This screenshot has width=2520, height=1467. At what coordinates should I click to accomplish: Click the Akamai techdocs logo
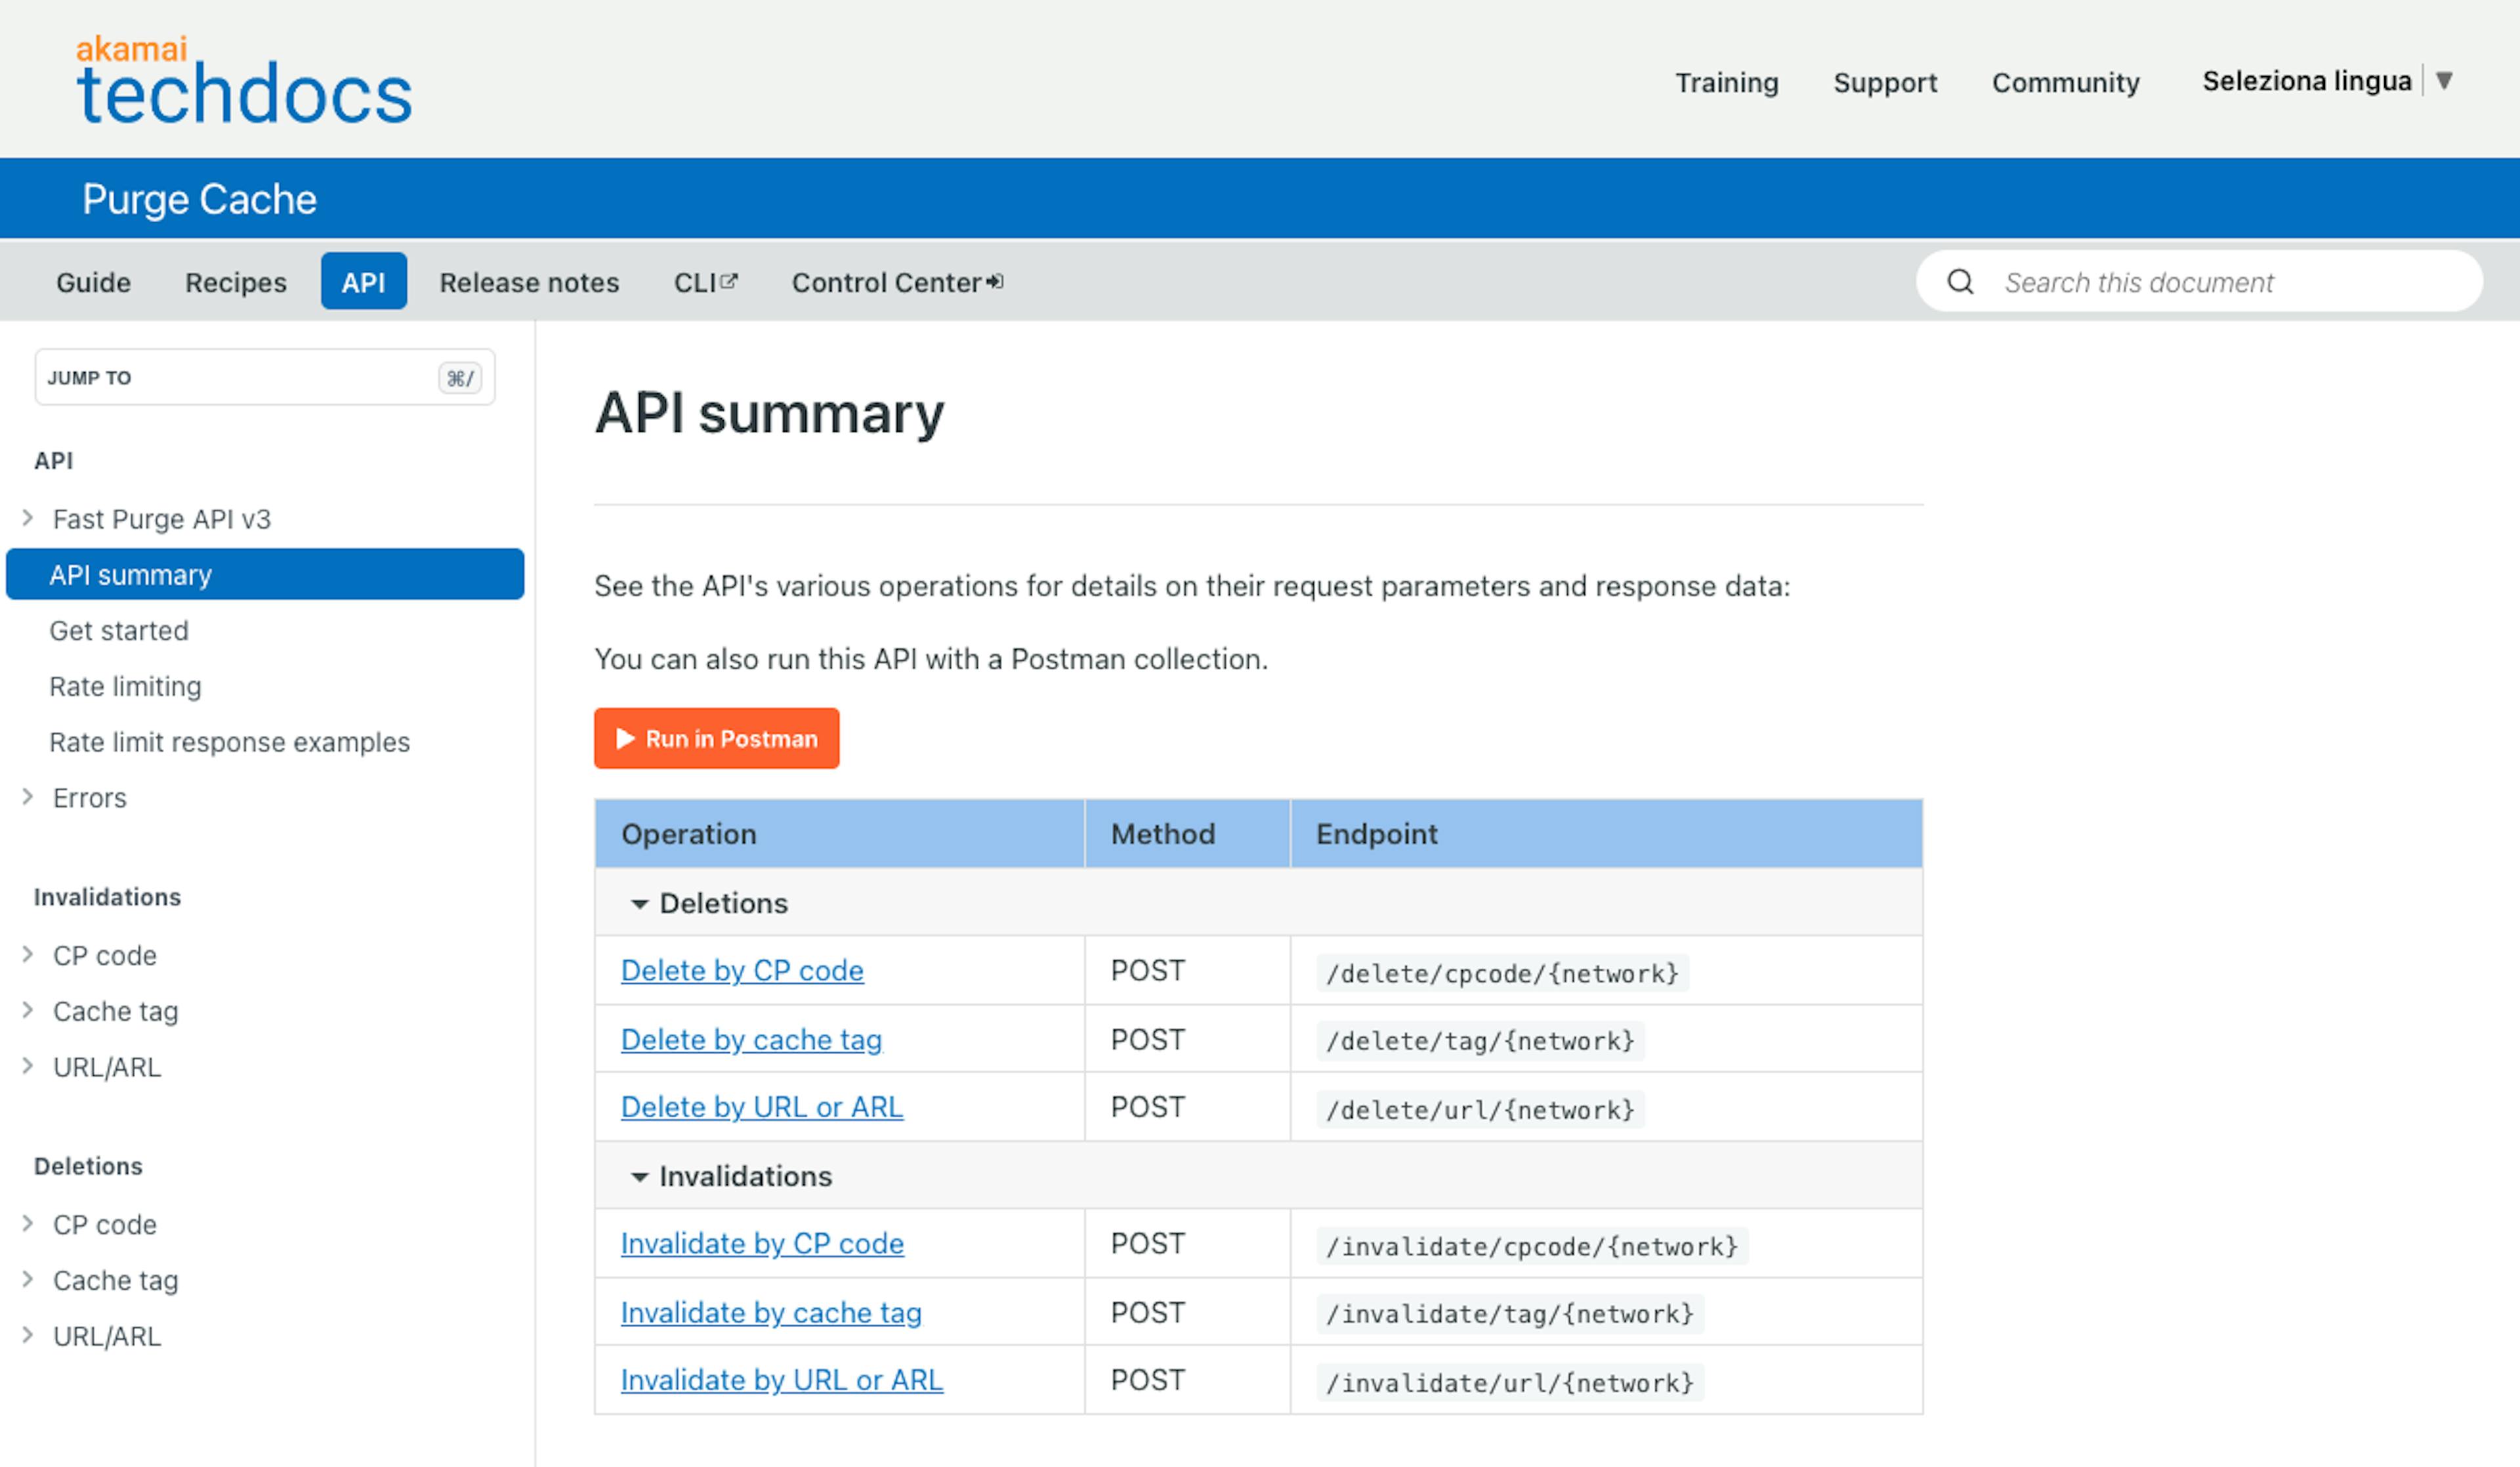pos(244,79)
